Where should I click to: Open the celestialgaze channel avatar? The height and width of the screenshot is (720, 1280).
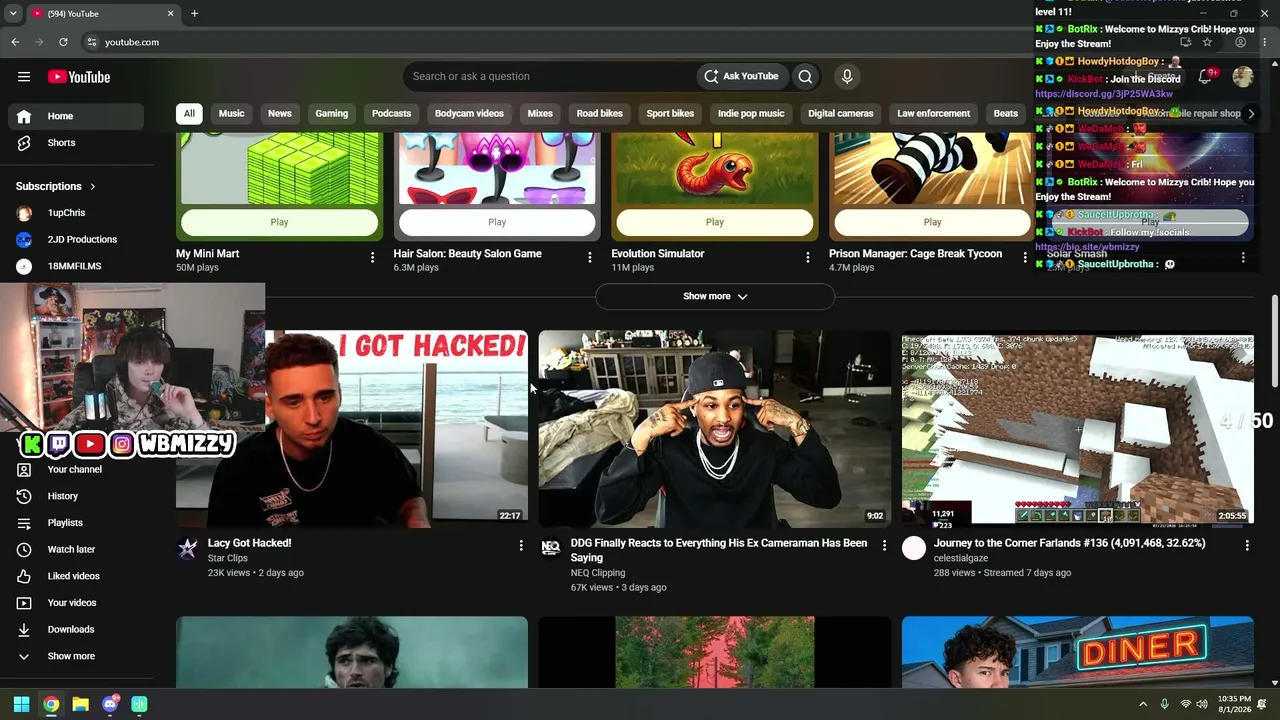(x=914, y=548)
